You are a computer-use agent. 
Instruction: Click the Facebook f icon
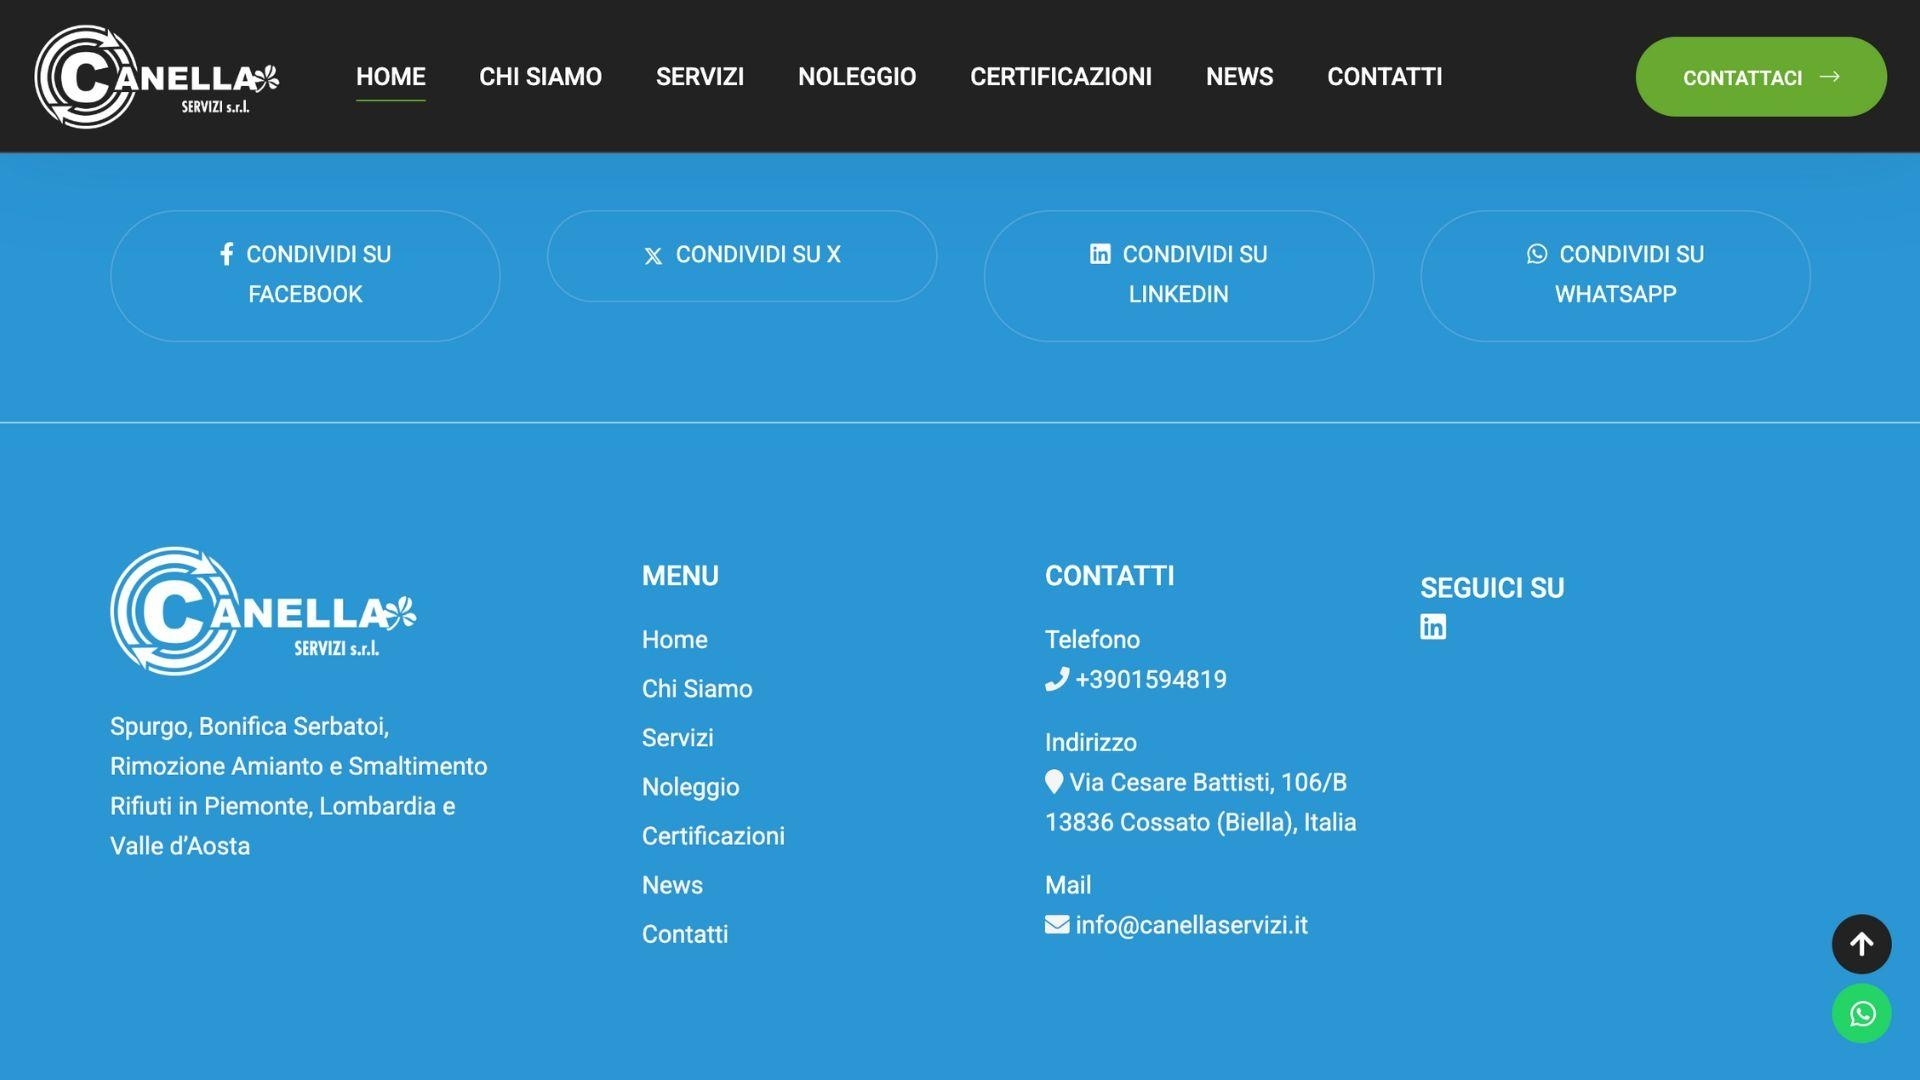point(227,254)
